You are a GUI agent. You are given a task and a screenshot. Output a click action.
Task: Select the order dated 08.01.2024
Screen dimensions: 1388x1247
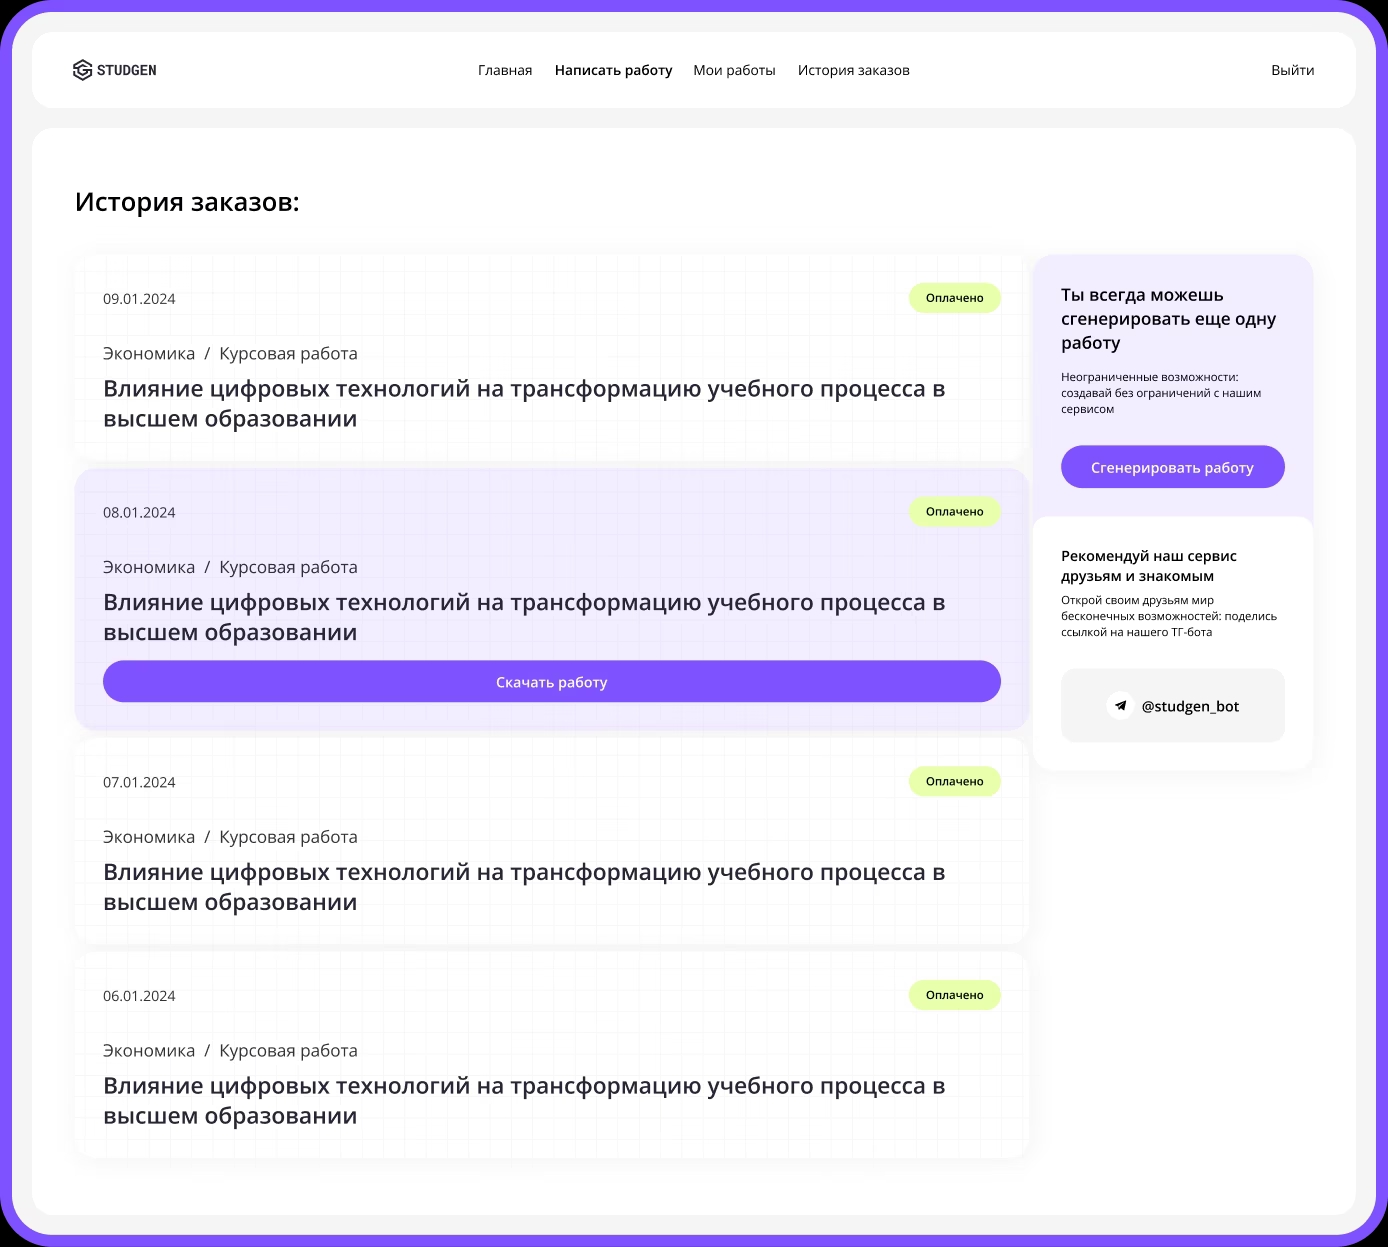[x=552, y=599]
